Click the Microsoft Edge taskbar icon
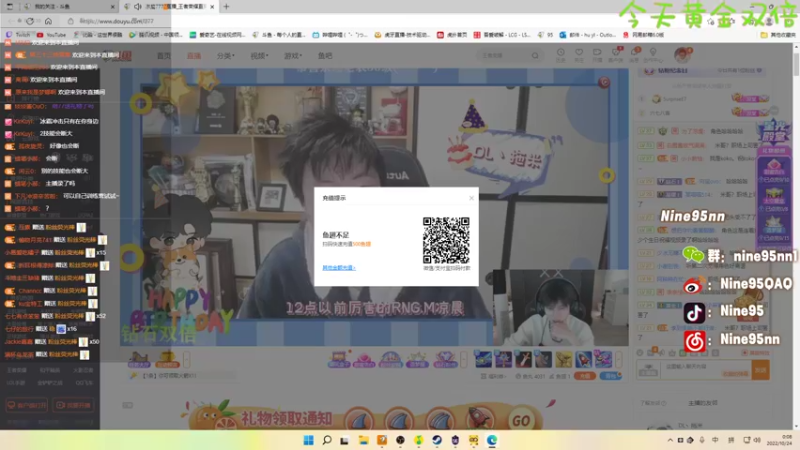 tap(492, 440)
